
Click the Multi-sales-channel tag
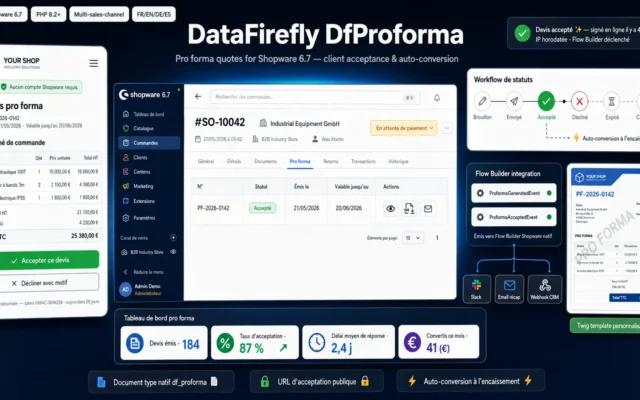pyautogui.click(x=99, y=14)
